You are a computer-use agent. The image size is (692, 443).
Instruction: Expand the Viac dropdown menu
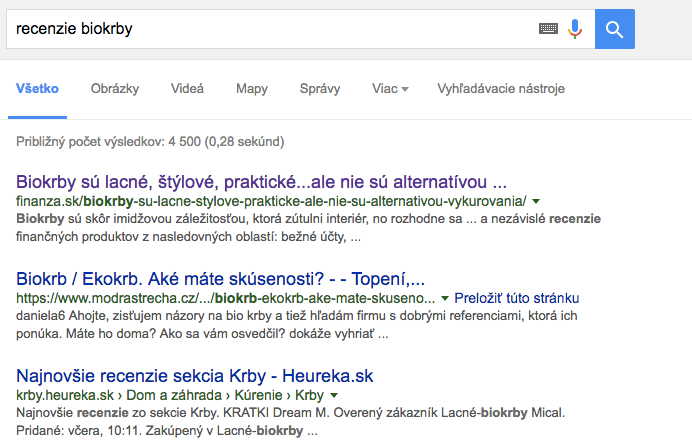[x=390, y=89]
